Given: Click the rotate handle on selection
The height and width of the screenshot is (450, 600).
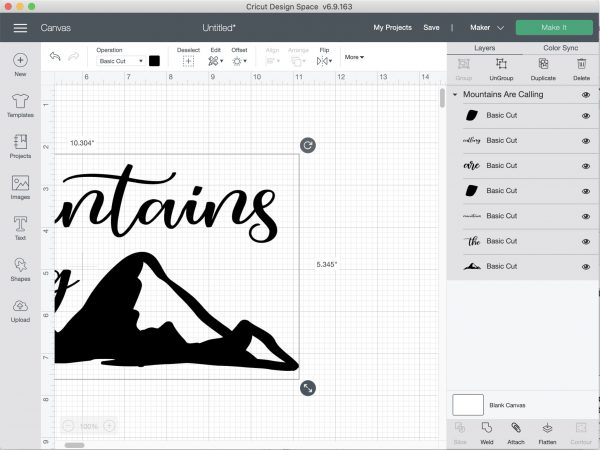Looking at the screenshot, I should 308,145.
